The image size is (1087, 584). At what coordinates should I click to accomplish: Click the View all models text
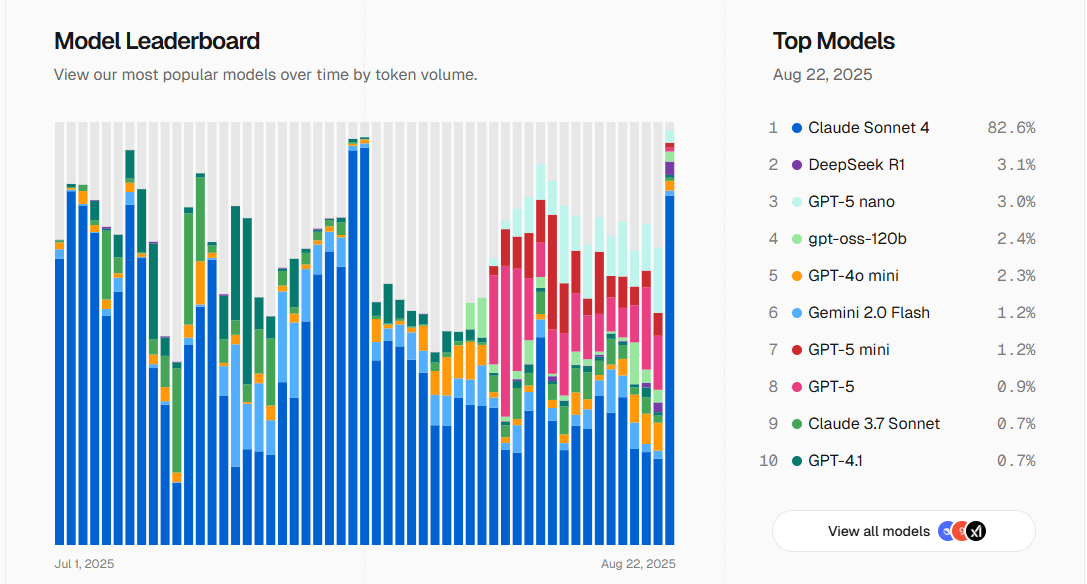[x=878, y=531]
